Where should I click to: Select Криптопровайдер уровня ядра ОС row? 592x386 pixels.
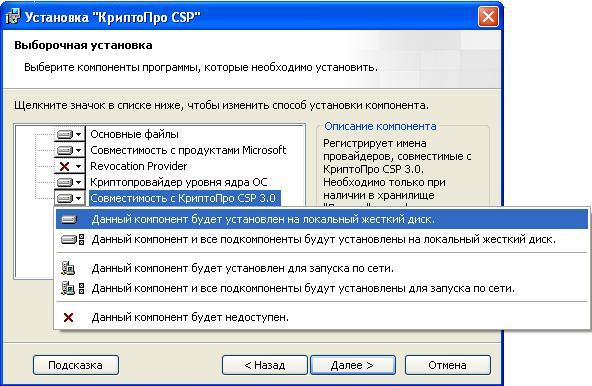[179, 182]
